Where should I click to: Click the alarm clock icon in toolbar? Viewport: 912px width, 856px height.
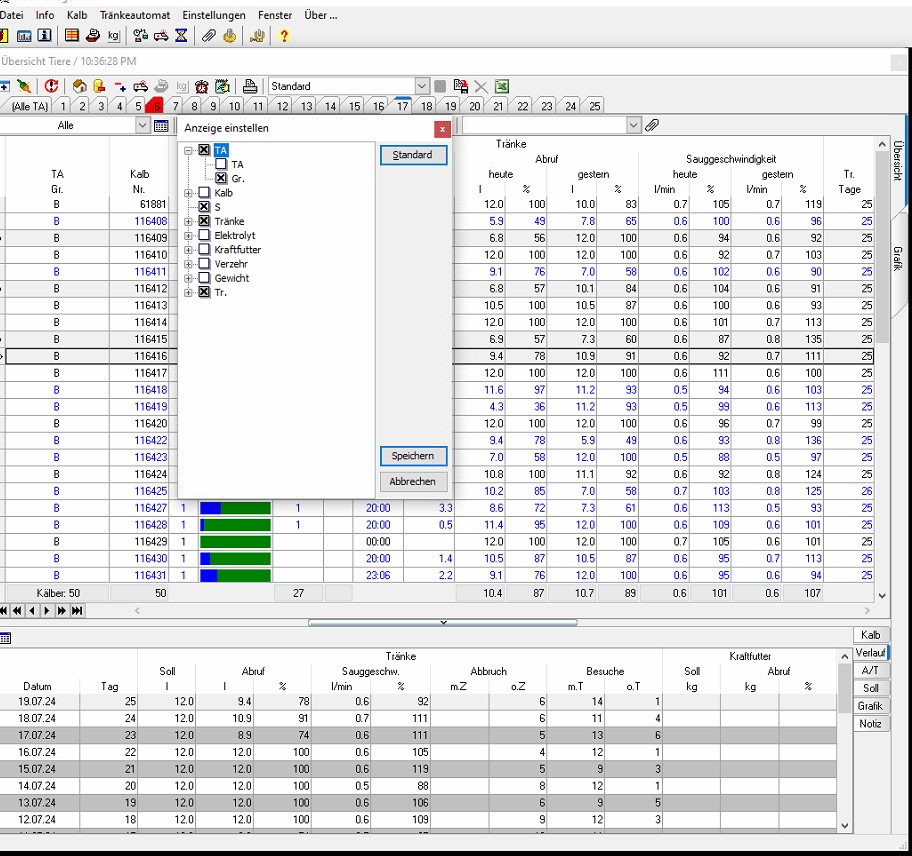pos(202,87)
